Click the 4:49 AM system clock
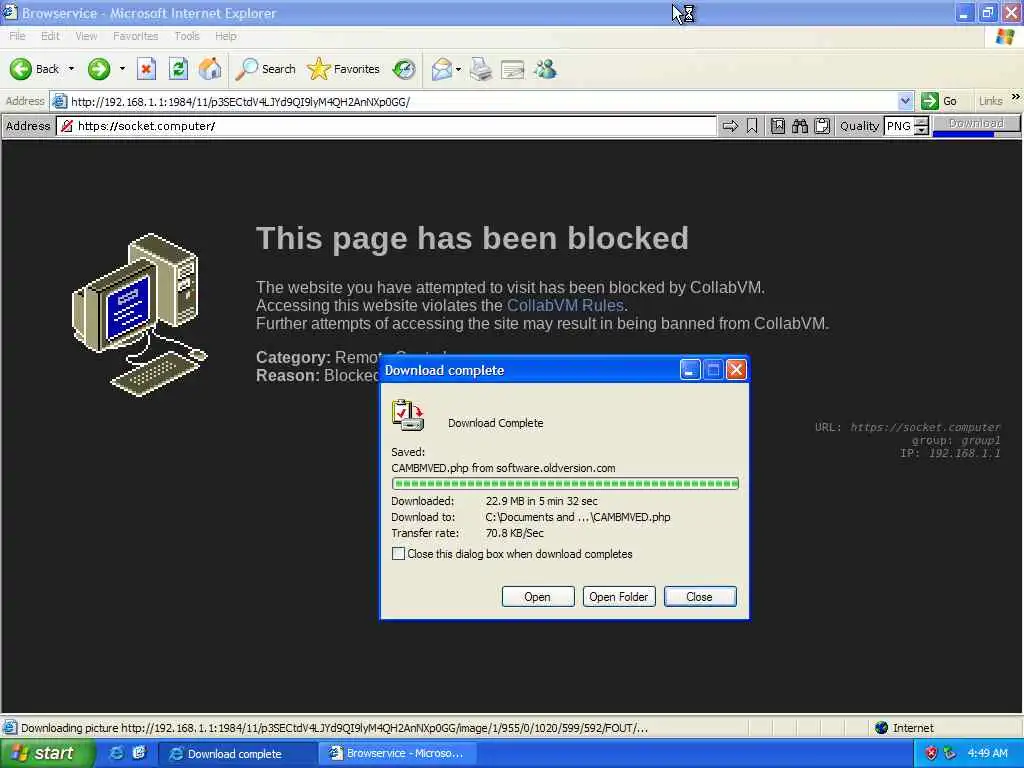The width and height of the screenshot is (1024, 768). tap(987, 754)
